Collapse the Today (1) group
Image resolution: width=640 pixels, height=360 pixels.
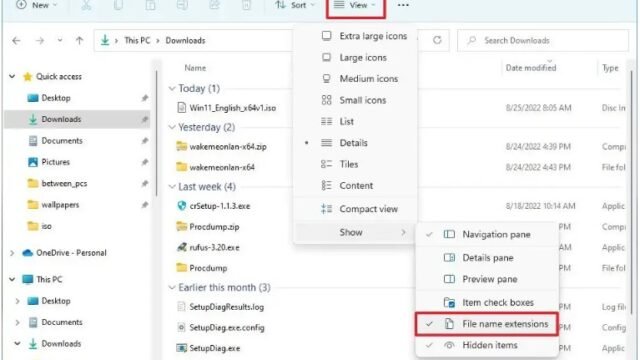coord(172,88)
